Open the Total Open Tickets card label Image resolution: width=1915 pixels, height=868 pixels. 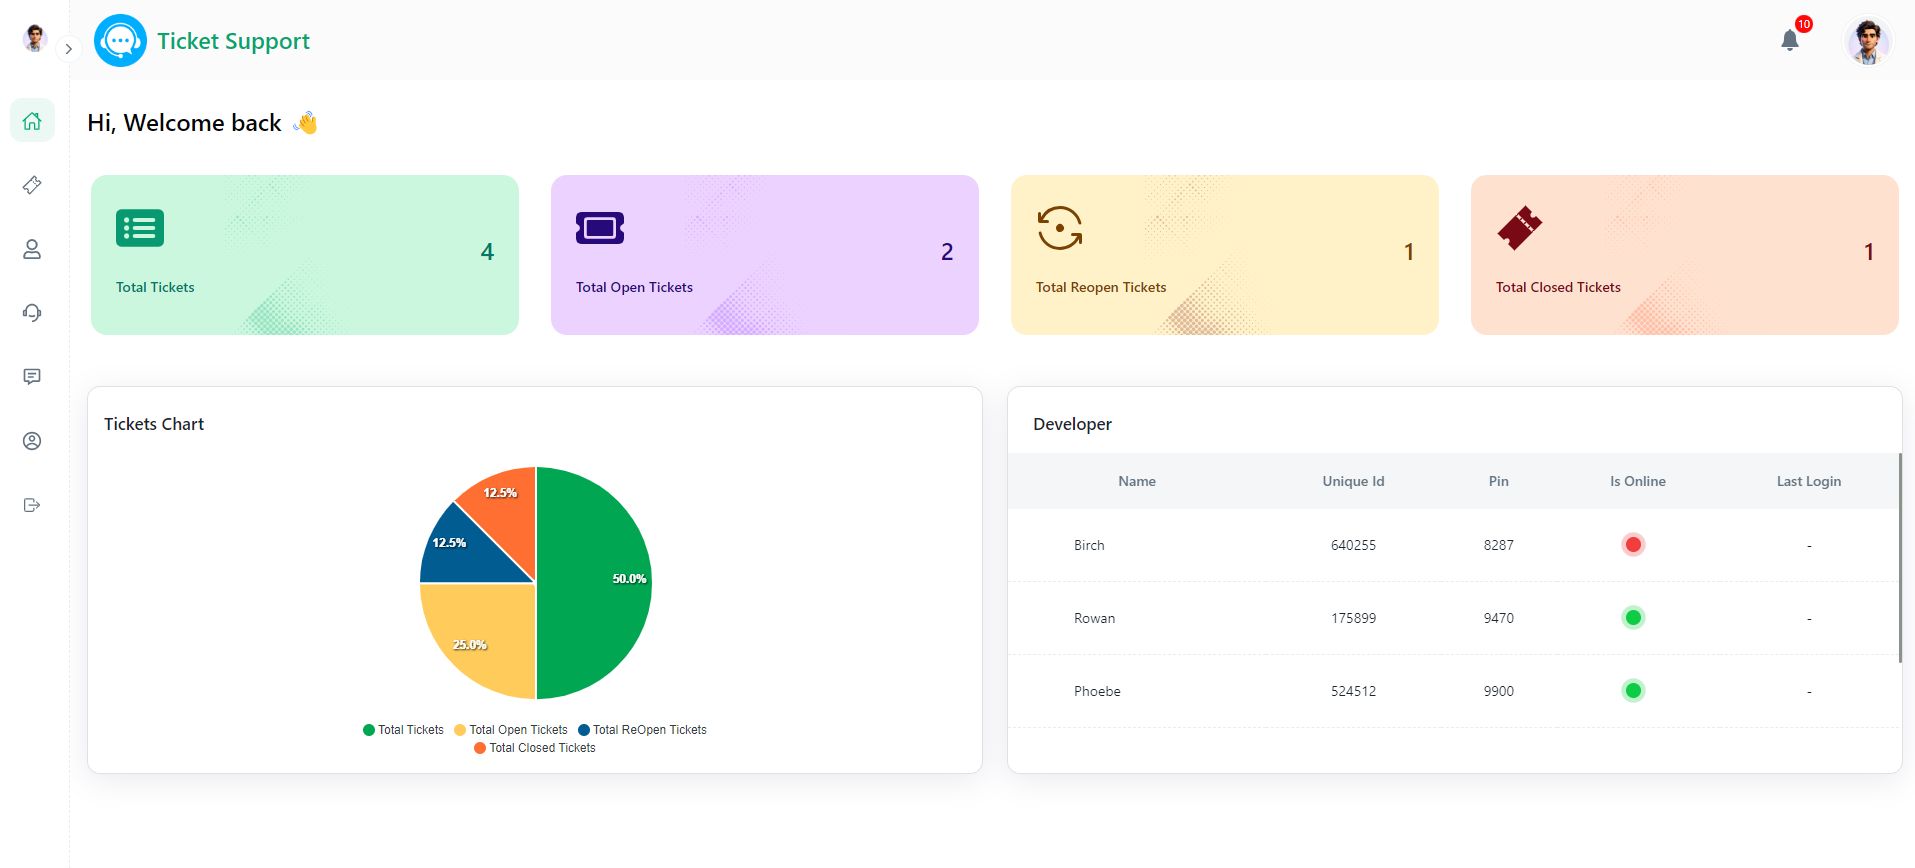[x=634, y=287]
